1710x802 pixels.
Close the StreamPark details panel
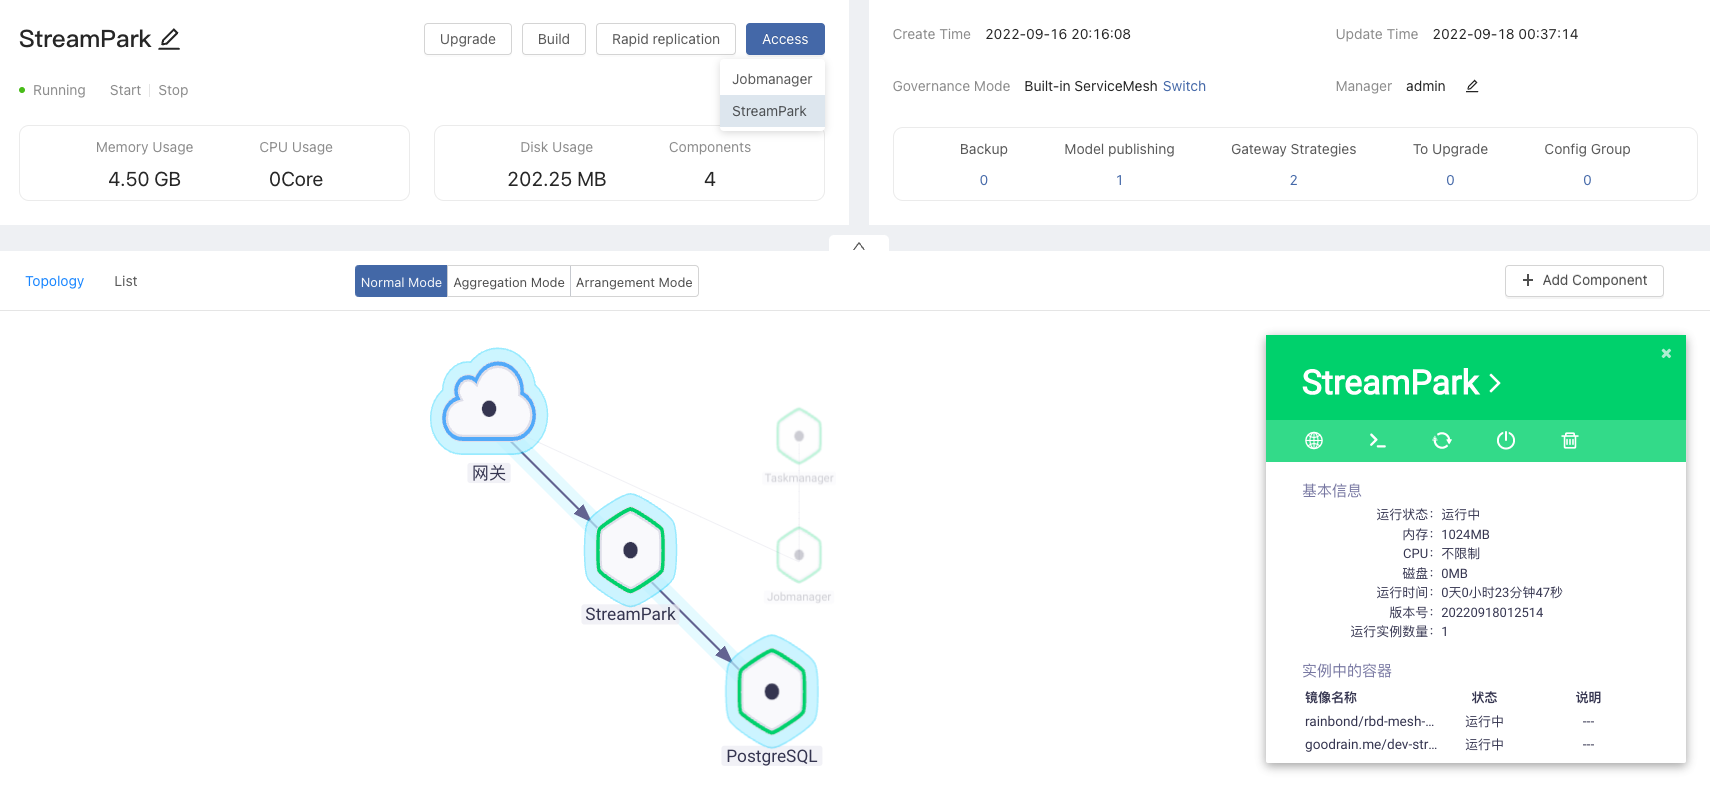click(x=1666, y=354)
